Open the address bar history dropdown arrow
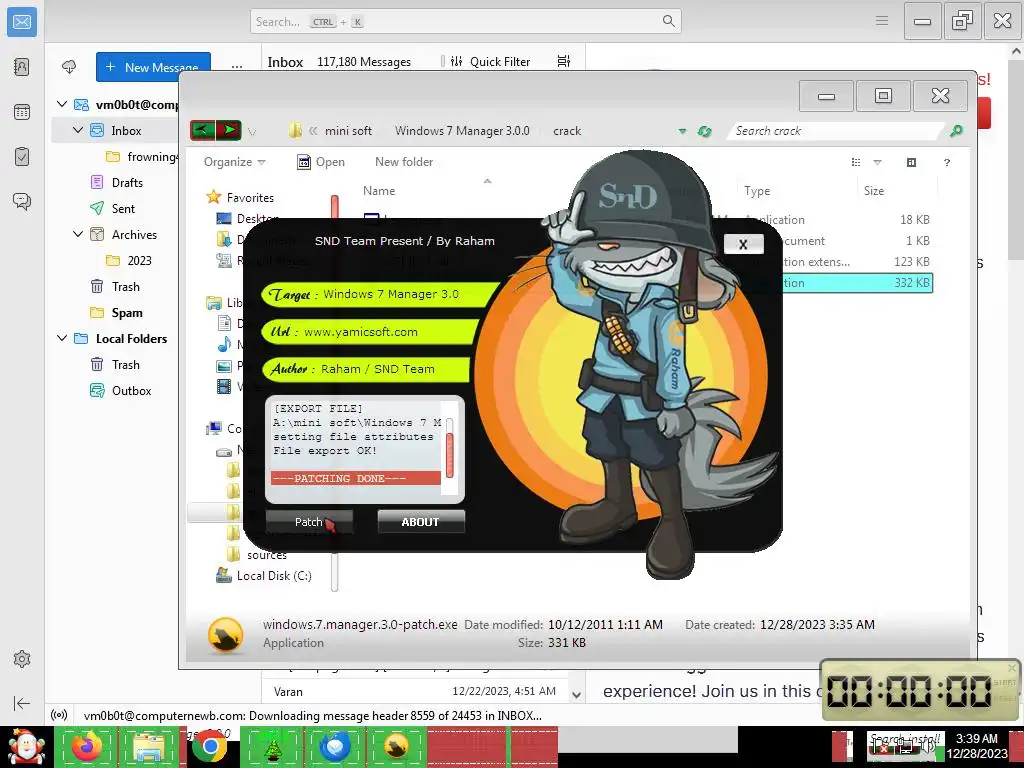The height and width of the screenshot is (768, 1024). coord(682,131)
